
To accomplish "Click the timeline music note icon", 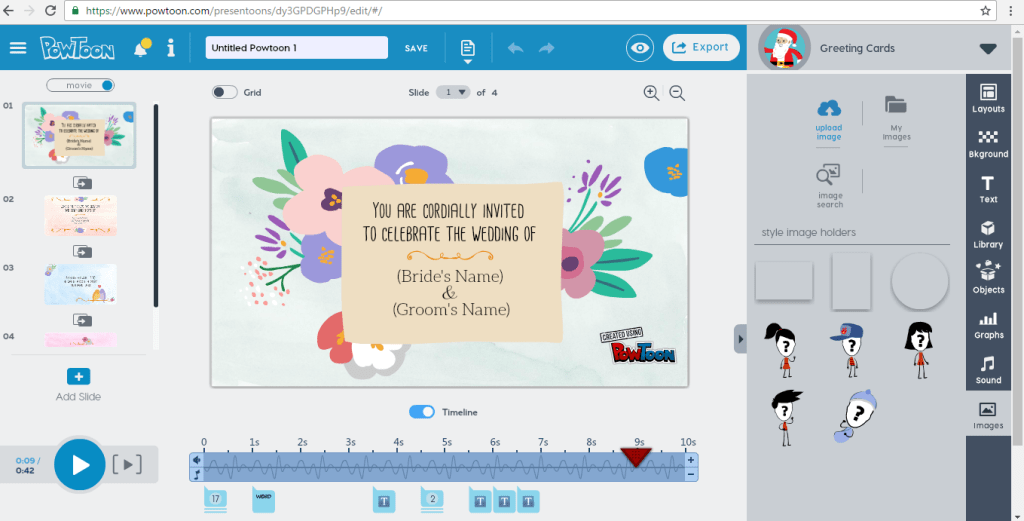I will click(196, 474).
